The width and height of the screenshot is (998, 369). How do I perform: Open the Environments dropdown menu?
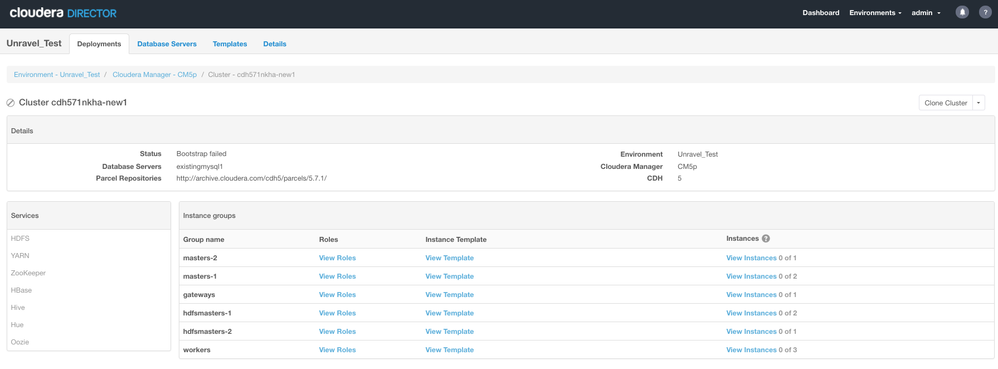(875, 13)
